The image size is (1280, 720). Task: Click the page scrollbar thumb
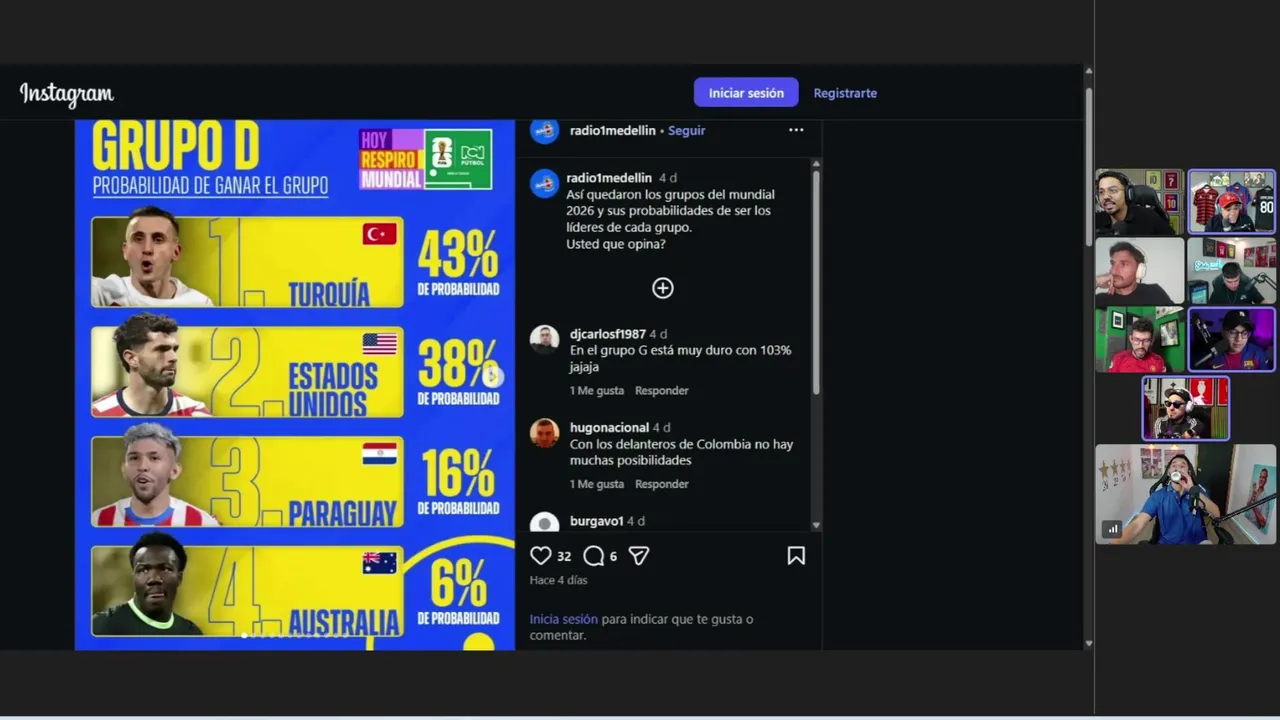tap(1089, 166)
